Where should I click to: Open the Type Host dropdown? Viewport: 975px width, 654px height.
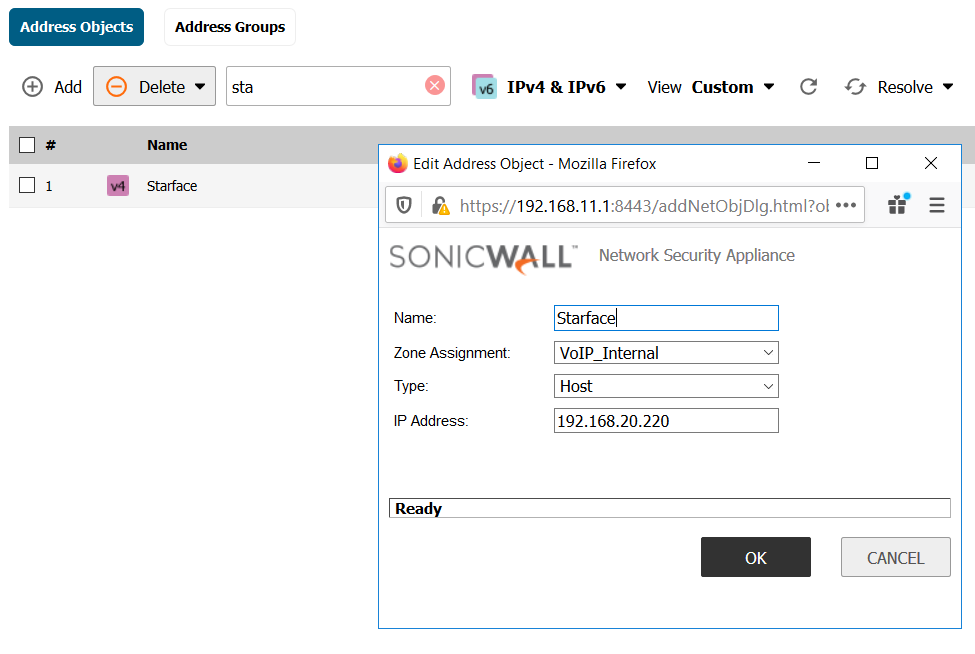666,386
